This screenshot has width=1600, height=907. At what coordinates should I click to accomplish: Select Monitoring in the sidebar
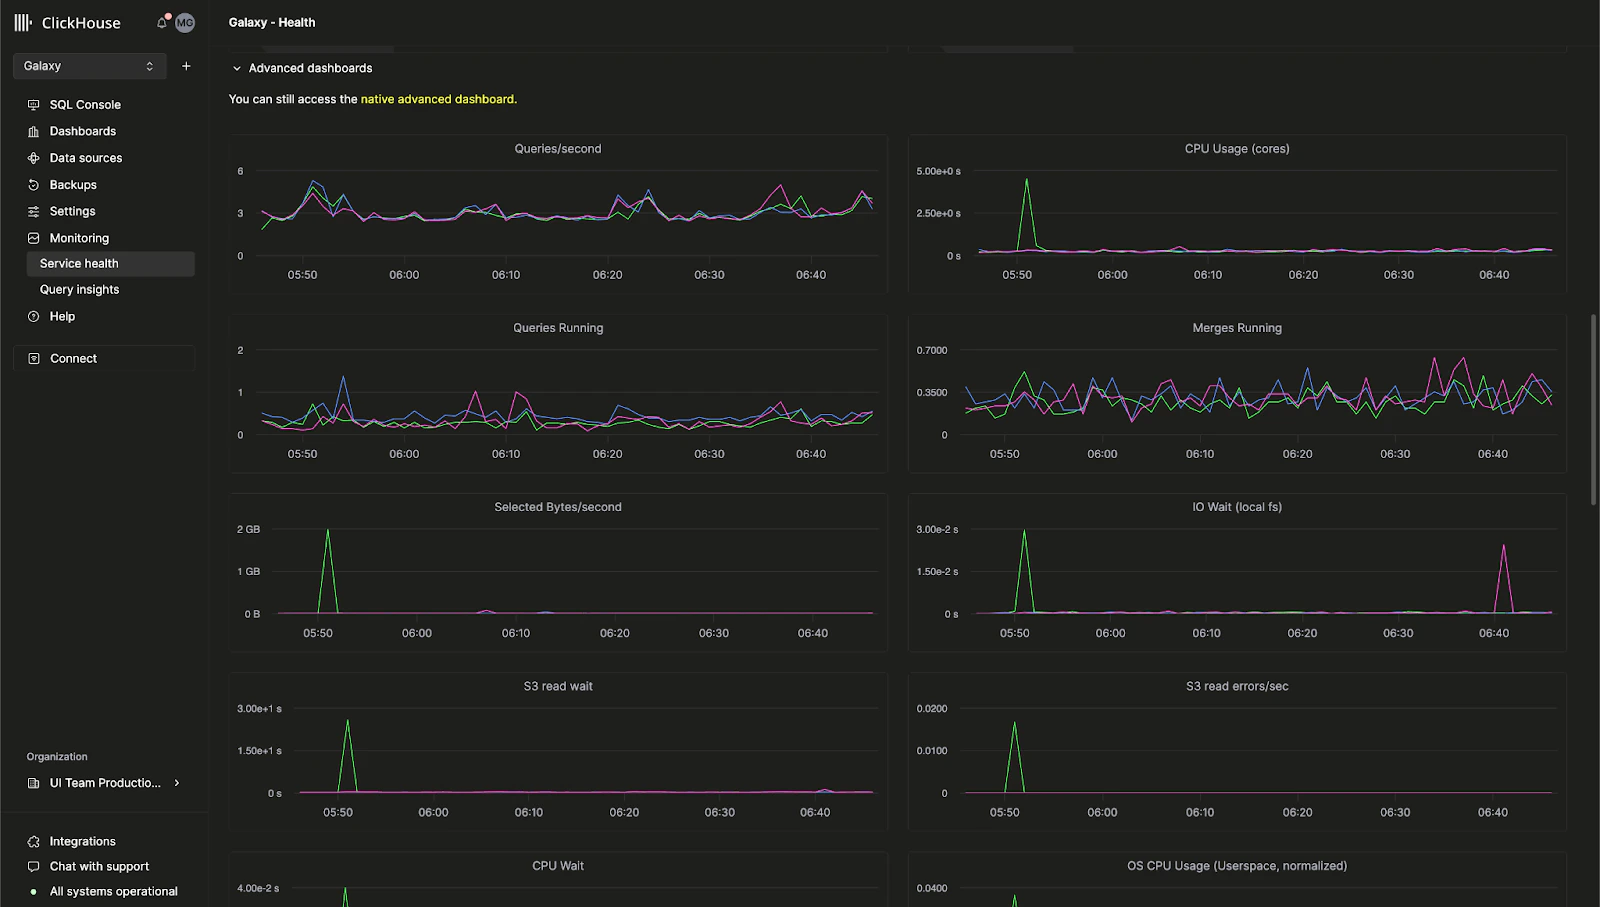tap(79, 238)
